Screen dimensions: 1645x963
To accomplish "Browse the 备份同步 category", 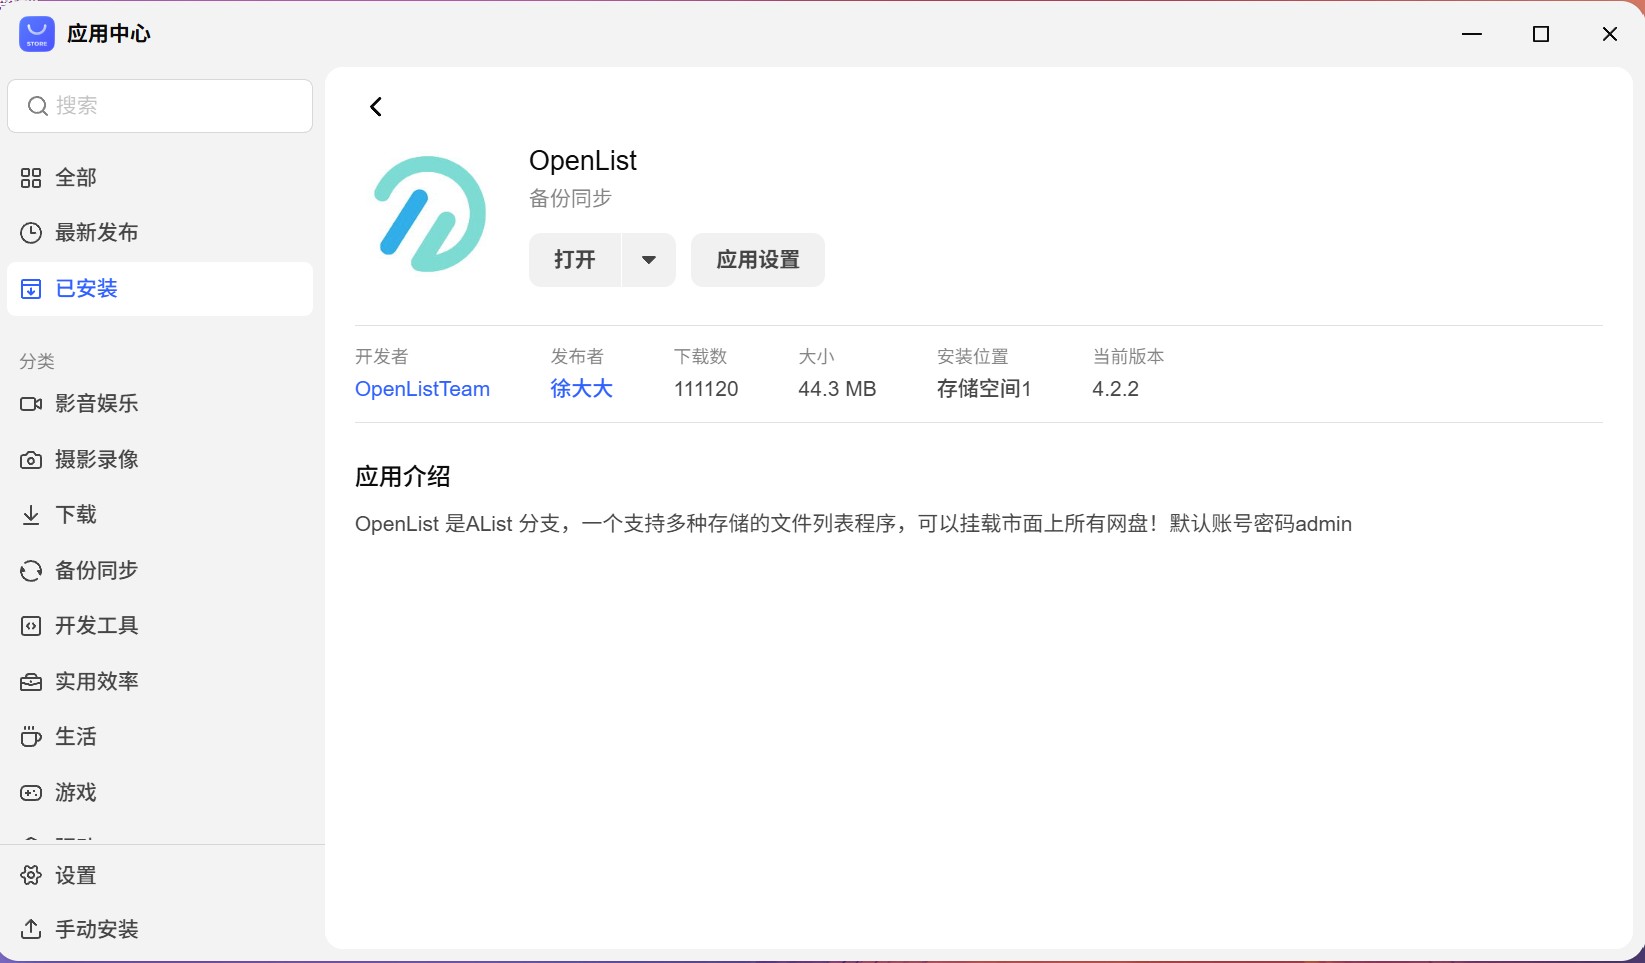I will pos(160,571).
